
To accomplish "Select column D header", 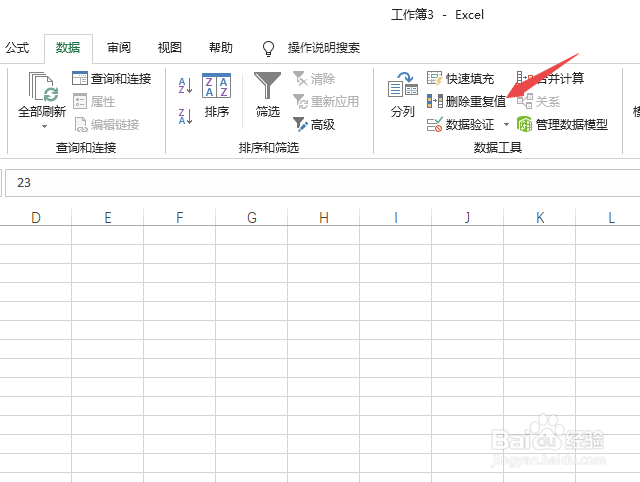I will [36, 217].
